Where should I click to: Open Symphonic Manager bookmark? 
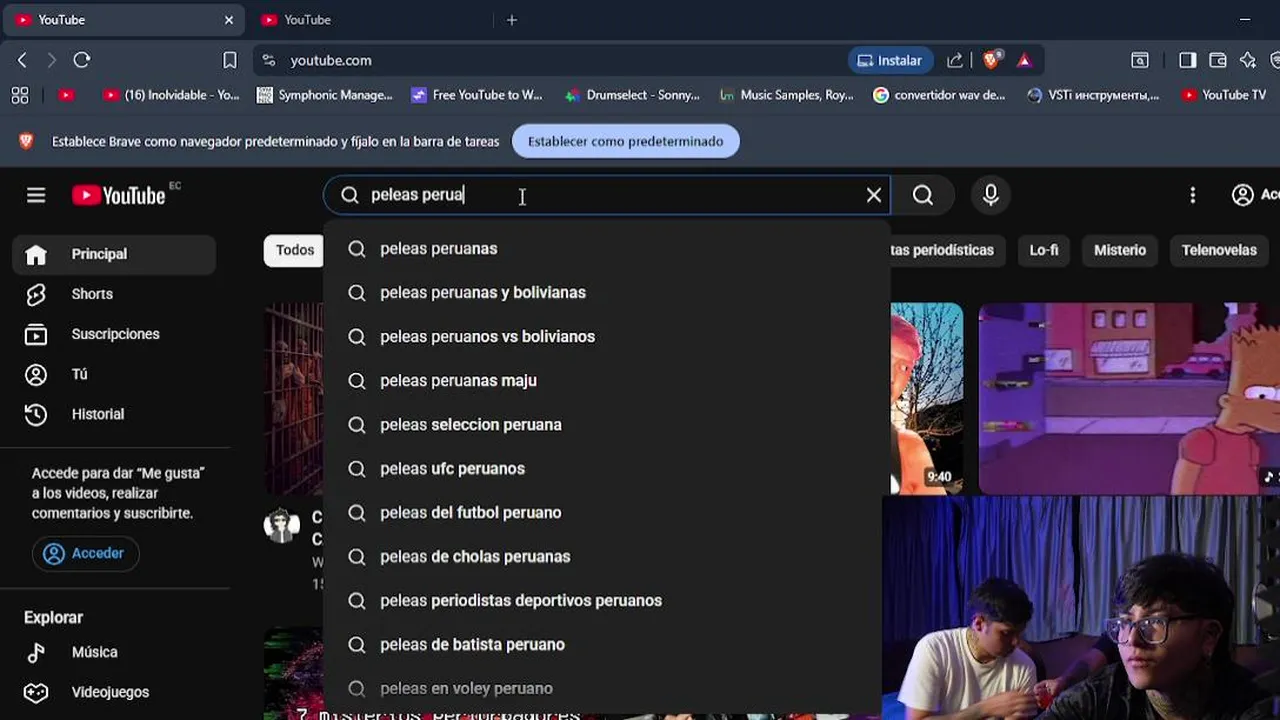pos(326,95)
